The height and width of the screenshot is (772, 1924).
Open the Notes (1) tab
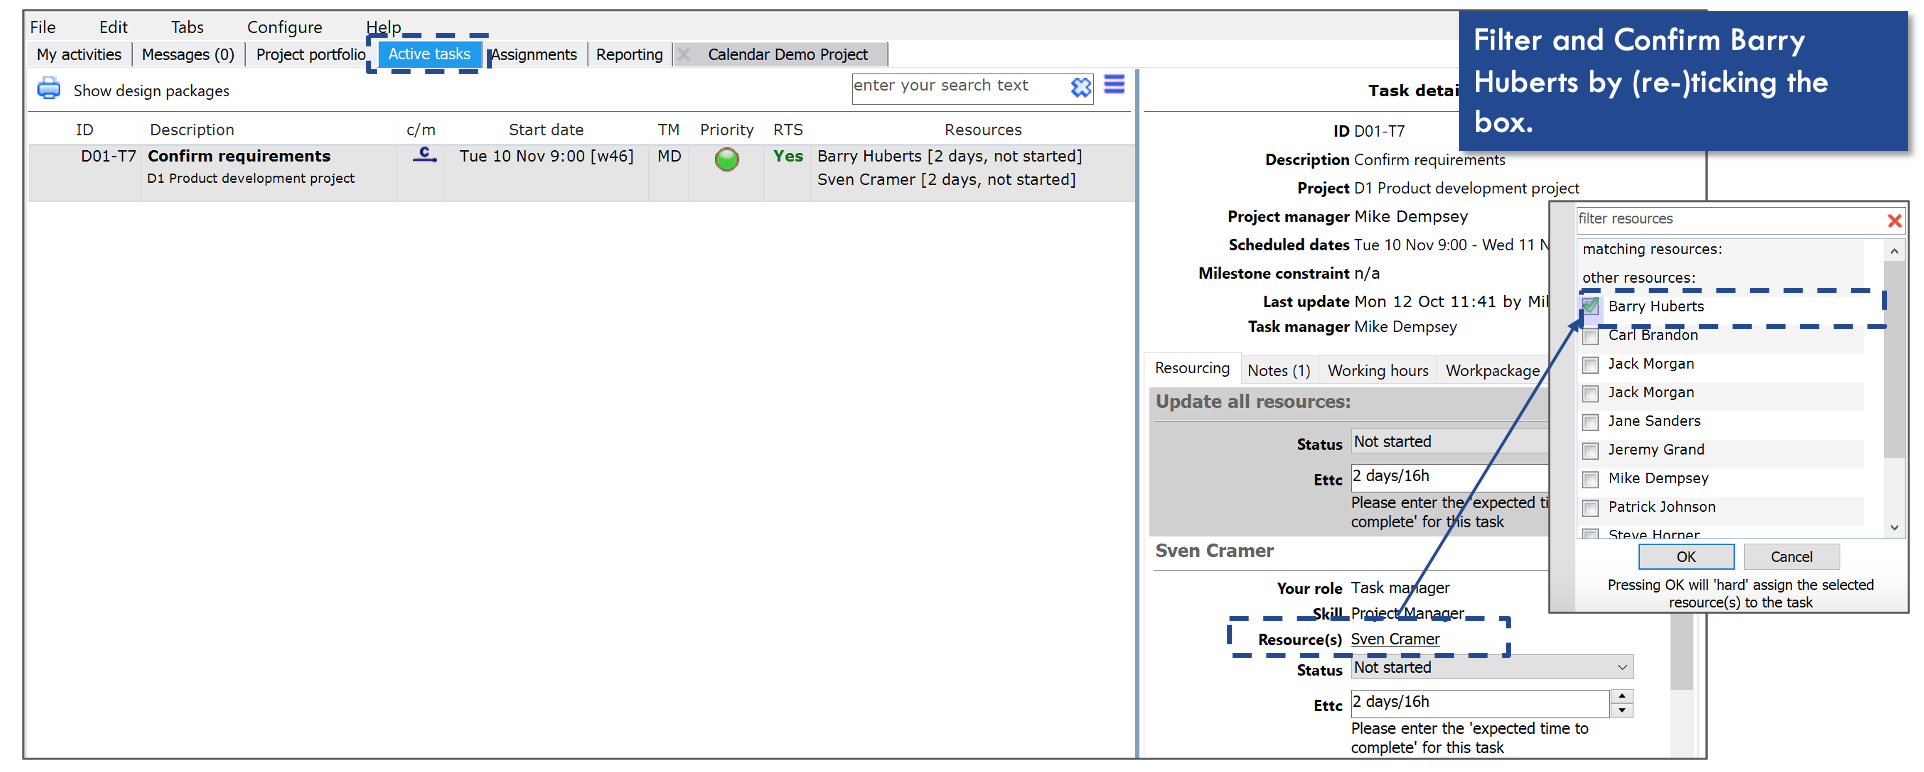pos(1278,370)
